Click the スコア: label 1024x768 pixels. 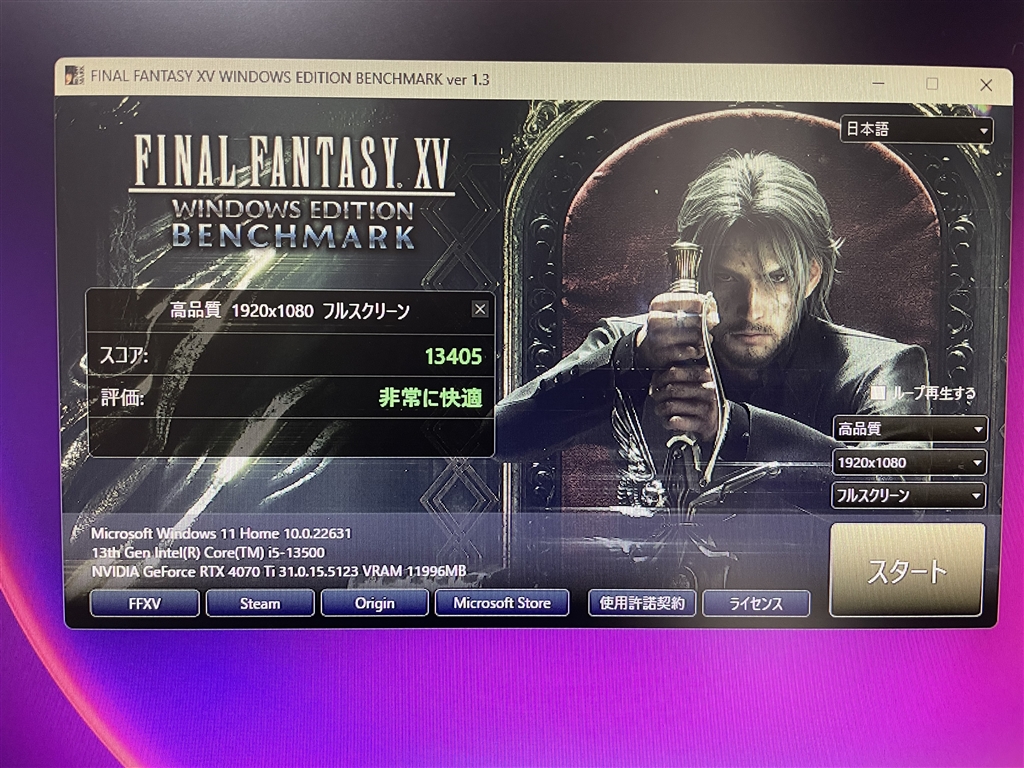(123, 355)
